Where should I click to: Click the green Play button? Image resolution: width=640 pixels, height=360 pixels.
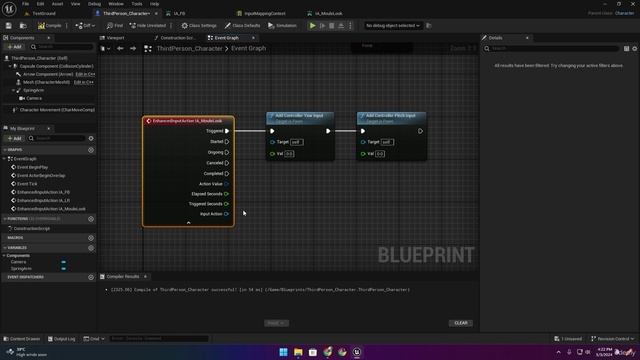pyautogui.click(x=312, y=25)
